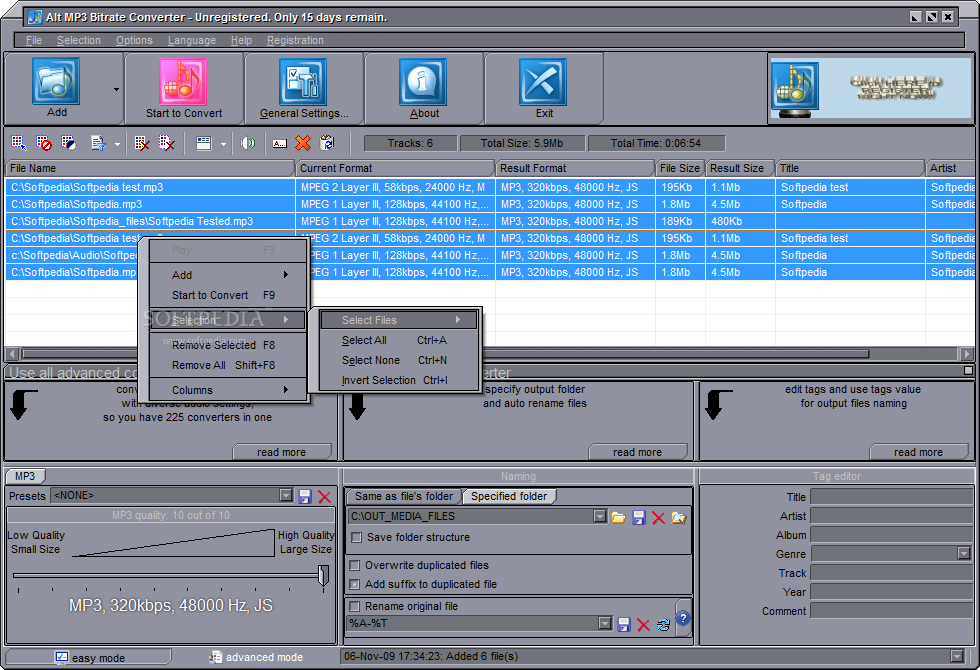Click the columns layout icon
This screenshot has height=670, width=980.
[x=204, y=143]
